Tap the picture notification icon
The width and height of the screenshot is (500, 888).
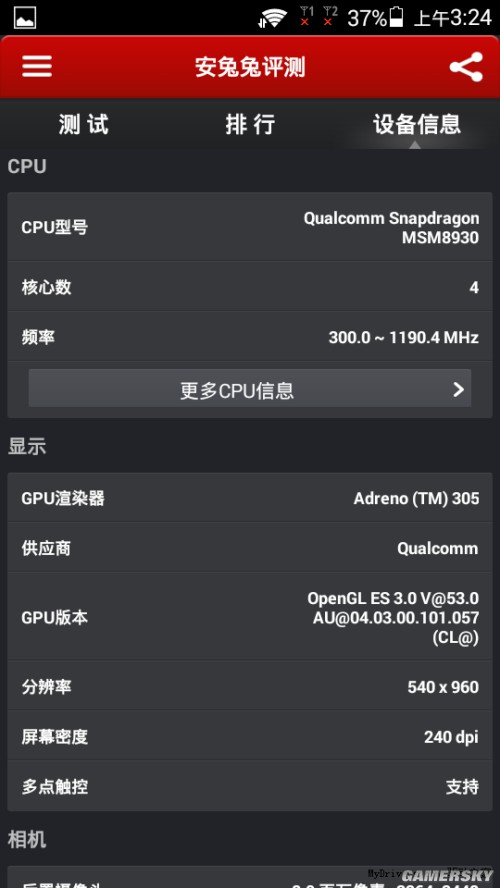click(24, 18)
